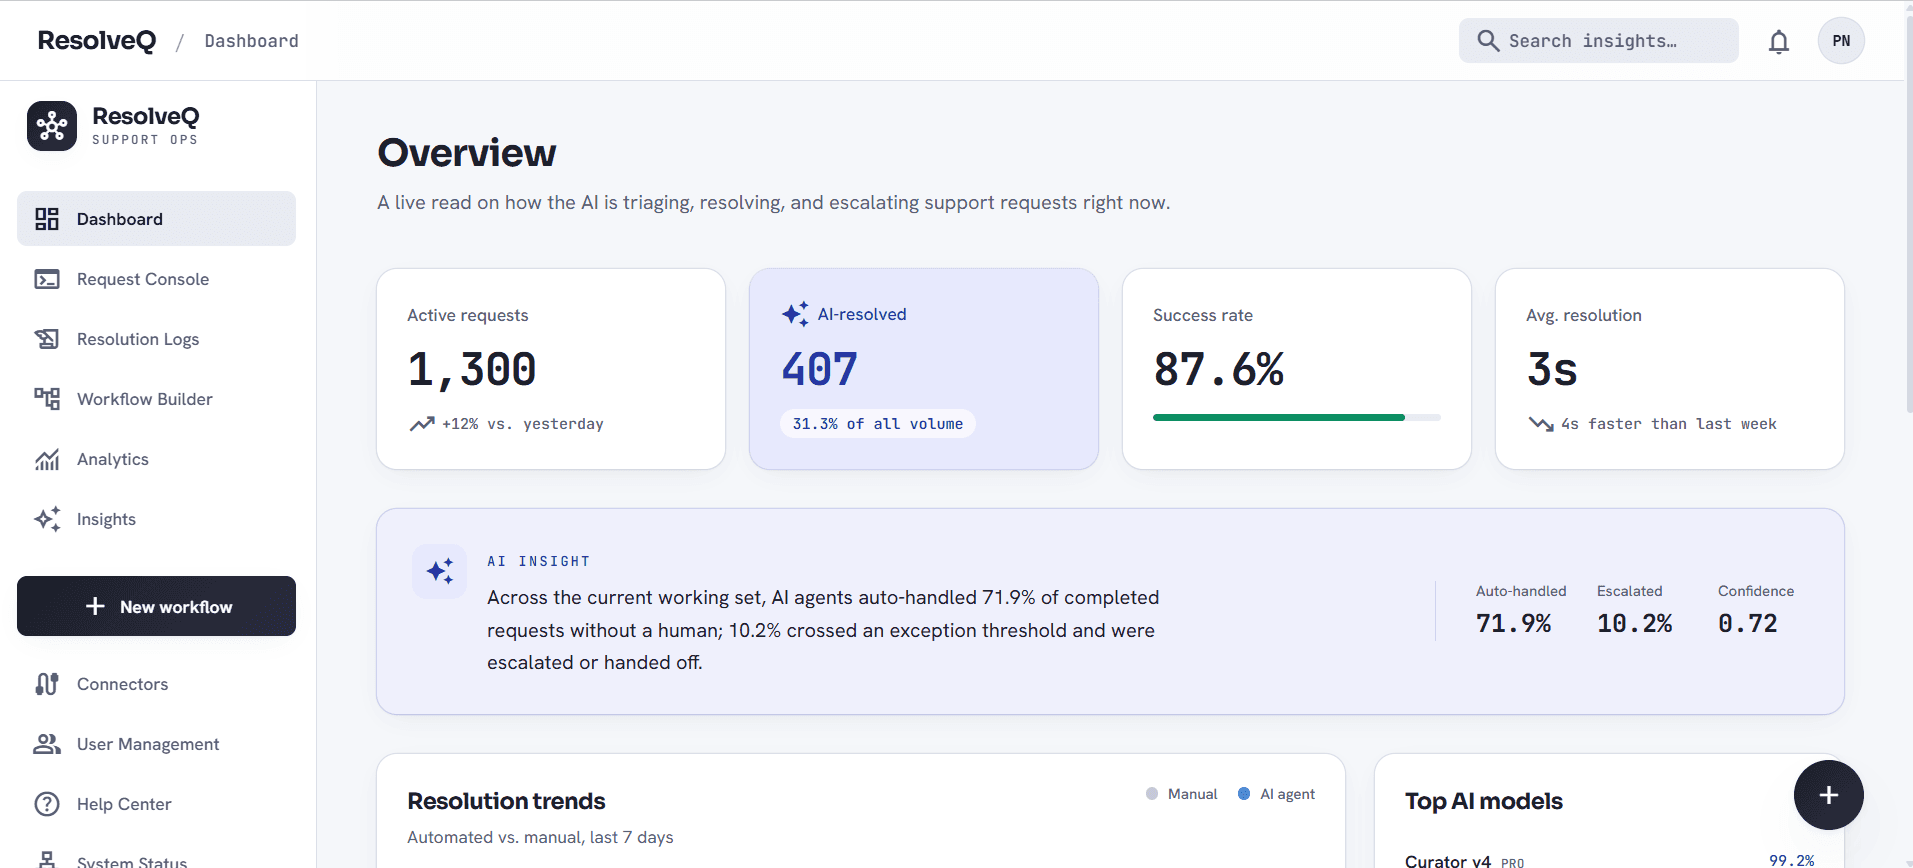
Task: Open Workflow Builder
Action: pyautogui.click(x=156, y=399)
